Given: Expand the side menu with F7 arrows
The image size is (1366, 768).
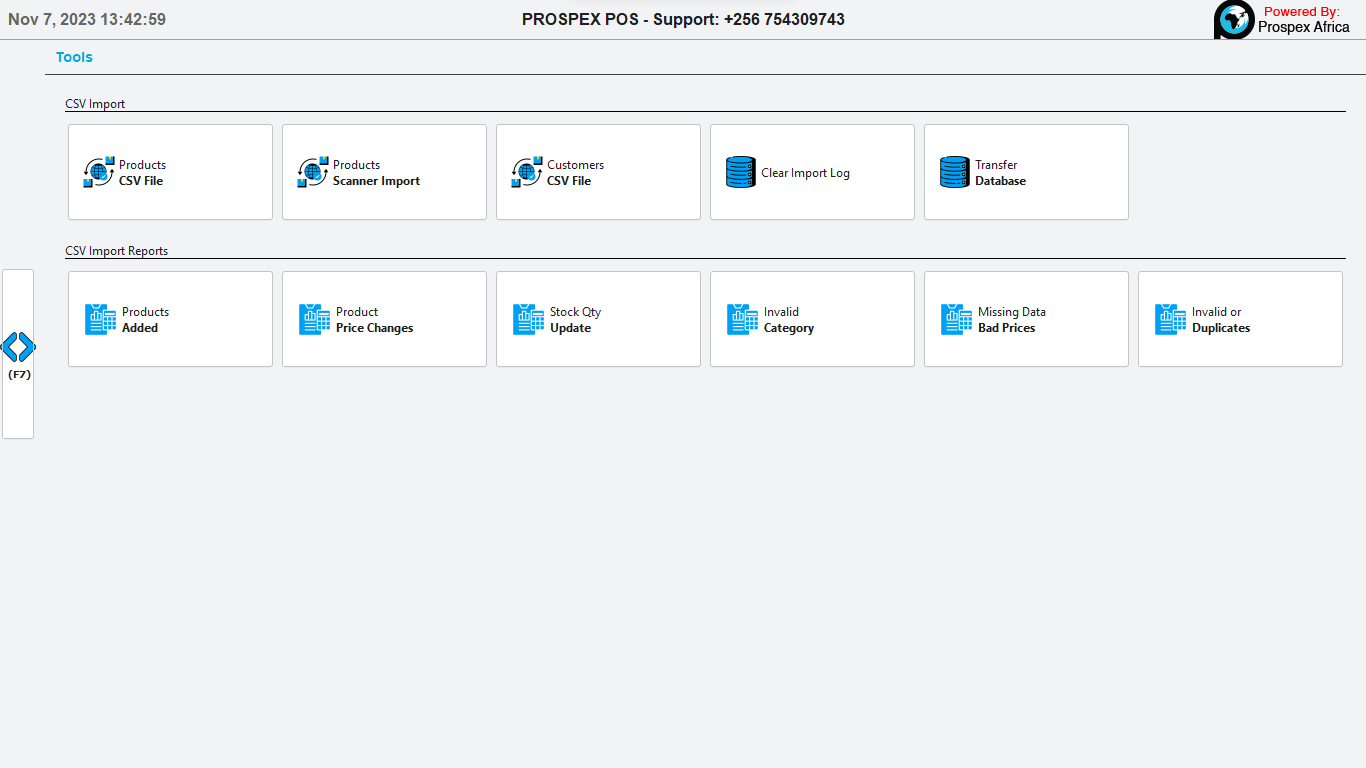Looking at the screenshot, I should (x=18, y=348).
